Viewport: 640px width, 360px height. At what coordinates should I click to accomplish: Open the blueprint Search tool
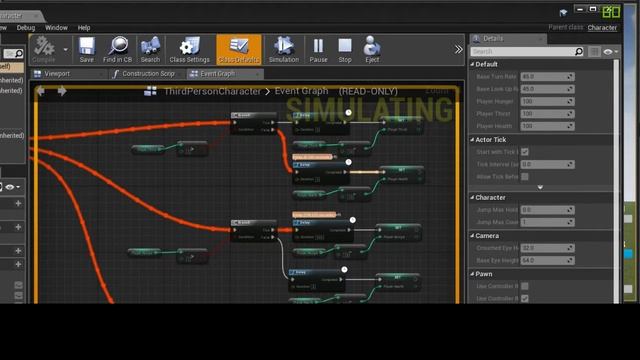pyautogui.click(x=150, y=50)
